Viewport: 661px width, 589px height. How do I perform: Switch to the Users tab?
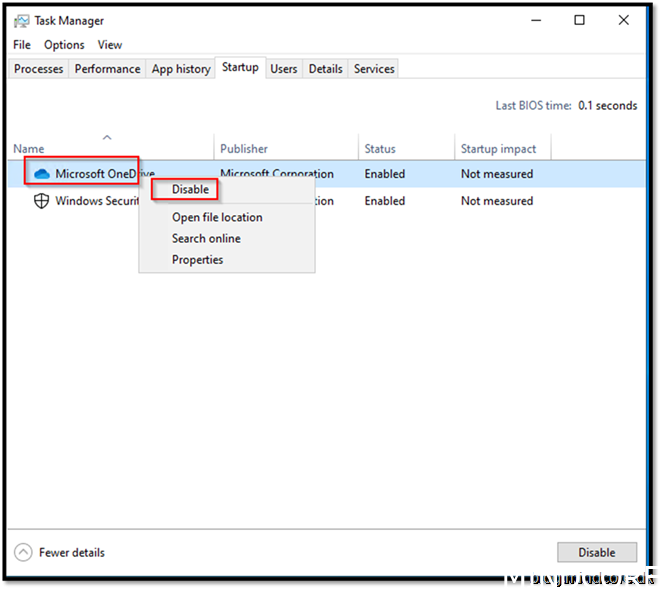click(284, 69)
